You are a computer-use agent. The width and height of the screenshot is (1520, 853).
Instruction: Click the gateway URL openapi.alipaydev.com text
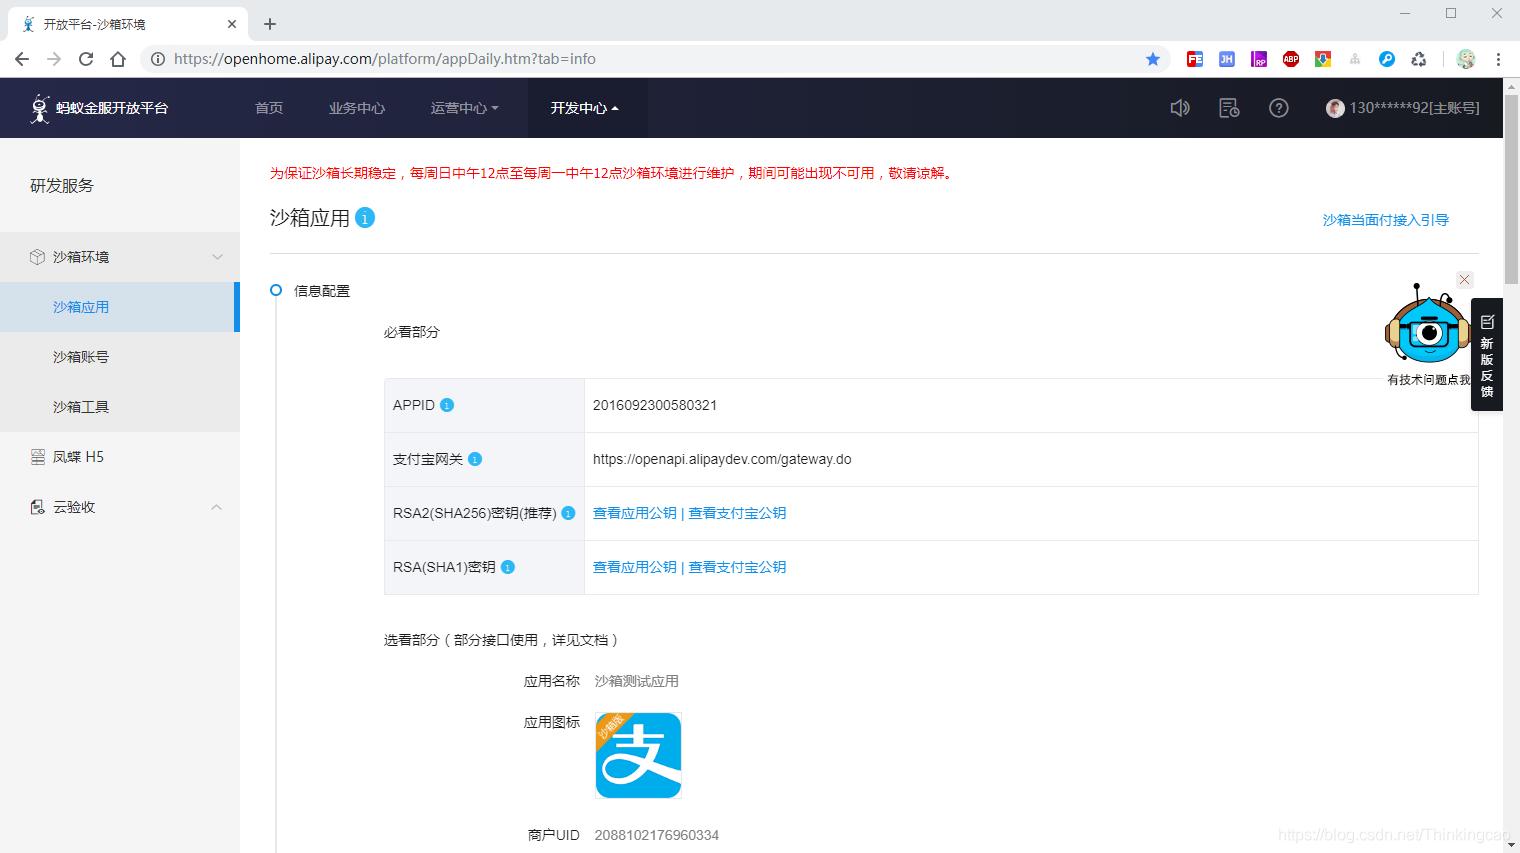coord(722,459)
